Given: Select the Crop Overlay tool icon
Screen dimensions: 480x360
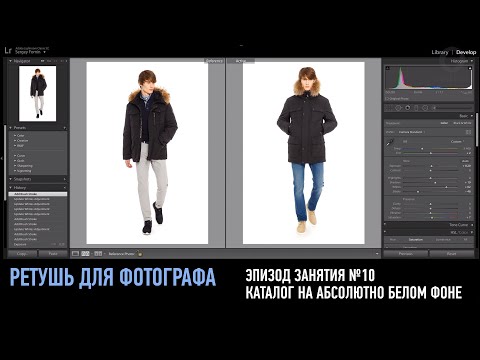Looking at the screenshot, I should (x=388, y=108).
